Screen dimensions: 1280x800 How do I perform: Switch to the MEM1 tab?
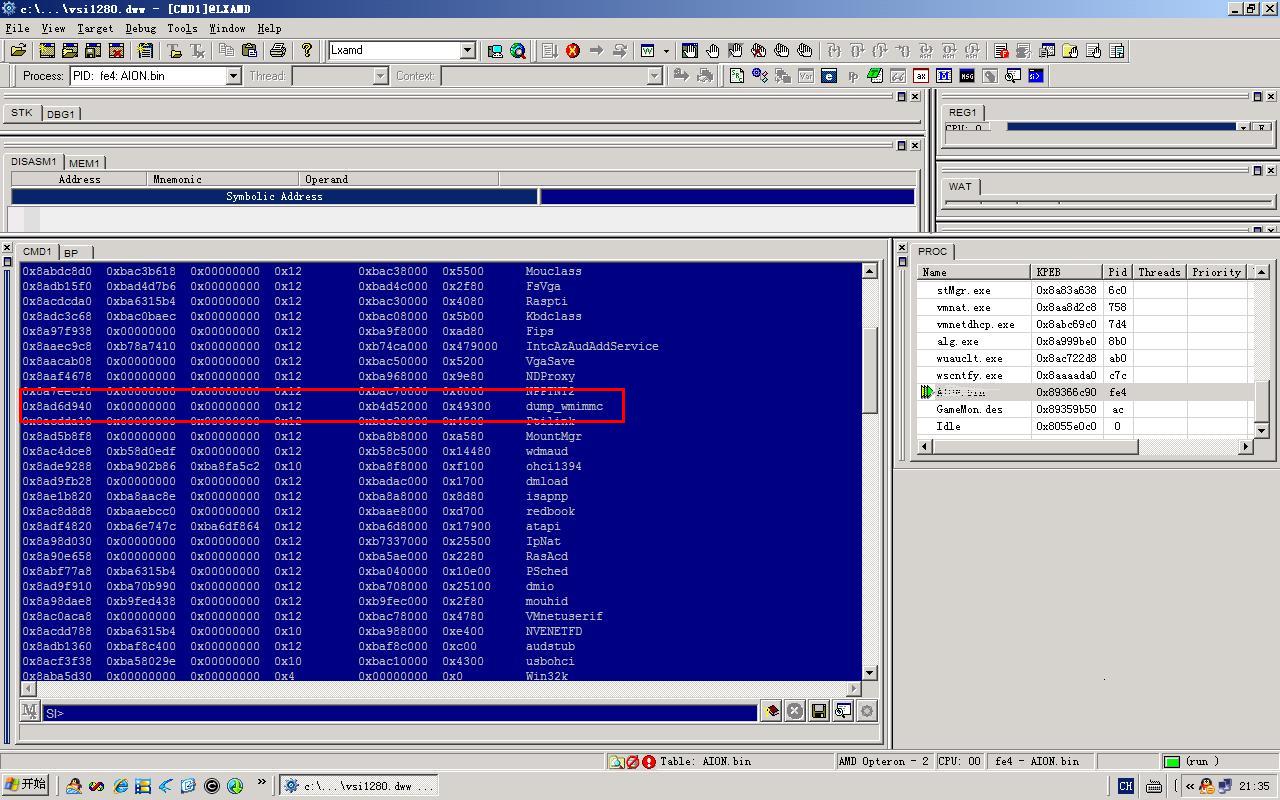(x=84, y=163)
